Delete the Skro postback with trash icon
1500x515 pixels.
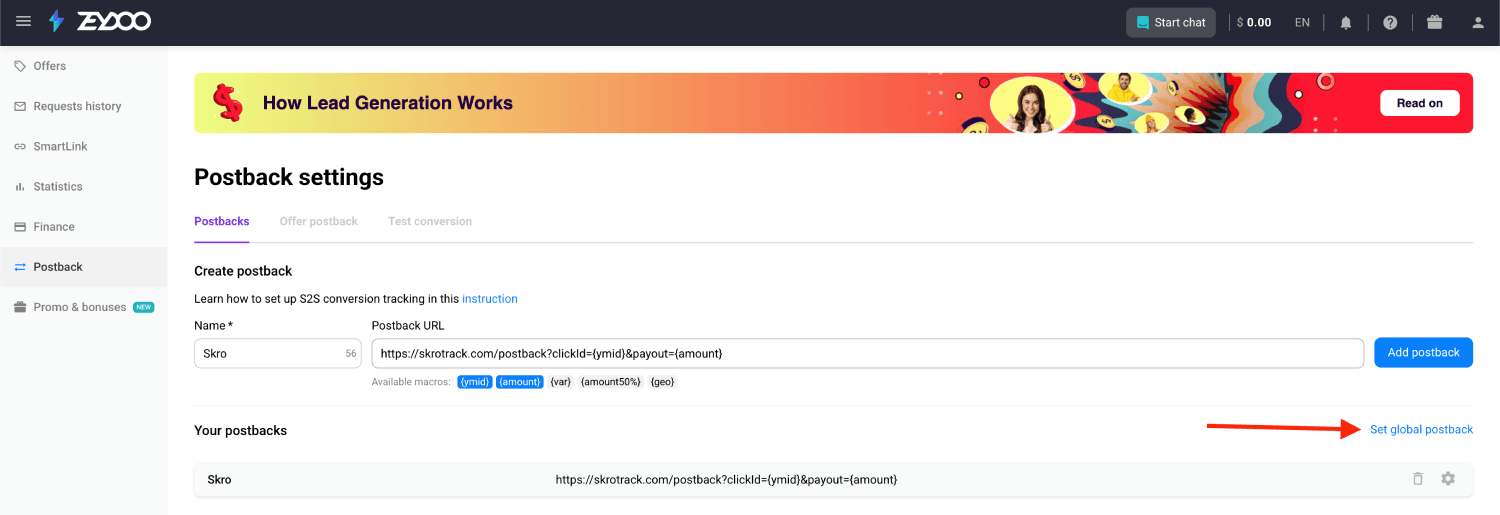[1417, 479]
